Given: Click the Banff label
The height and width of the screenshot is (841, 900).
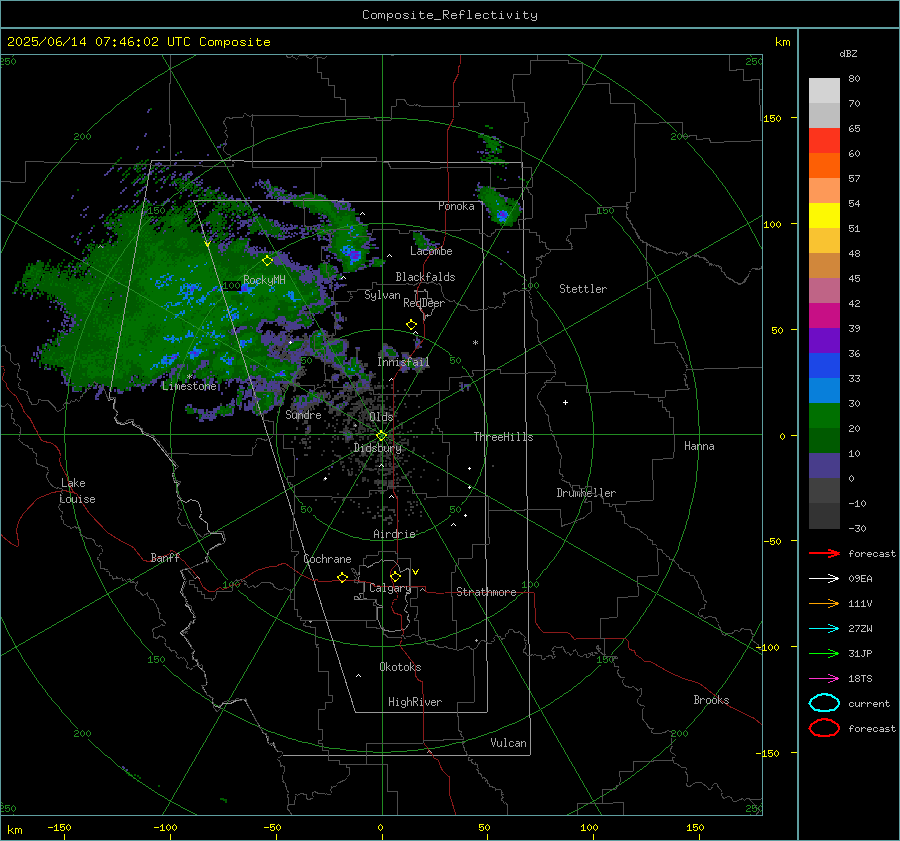Looking at the screenshot, I should 165,557.
